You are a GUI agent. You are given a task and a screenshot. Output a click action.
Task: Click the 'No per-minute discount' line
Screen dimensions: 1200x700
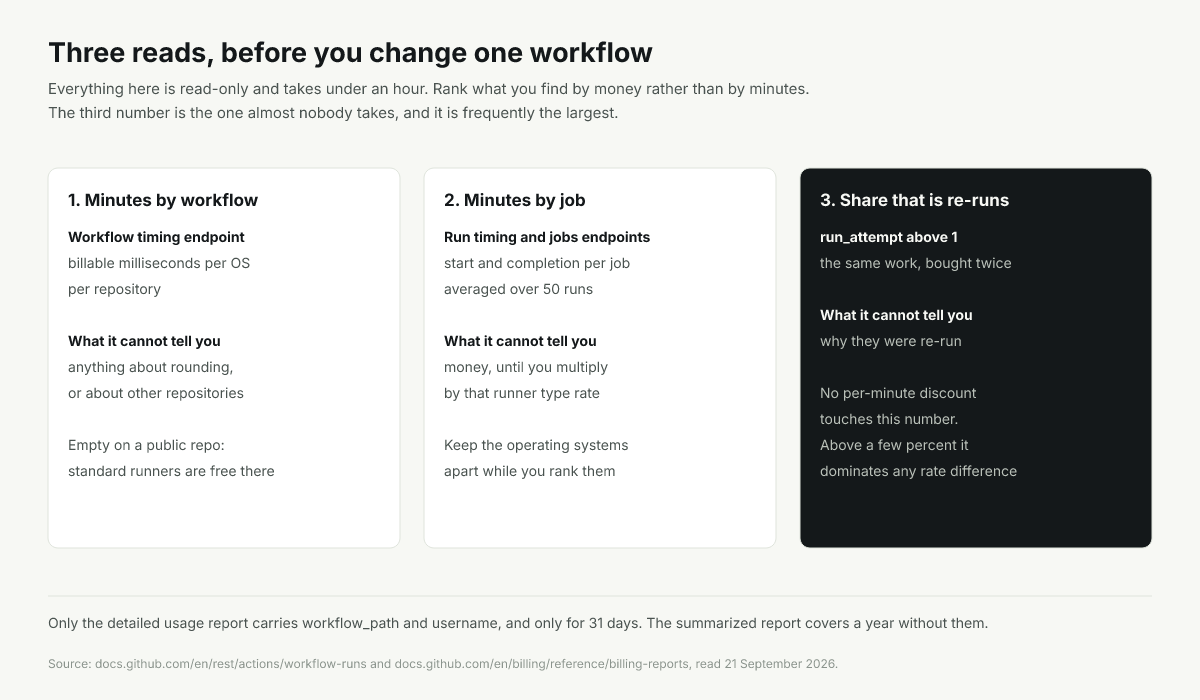click(x=898, y=393)
